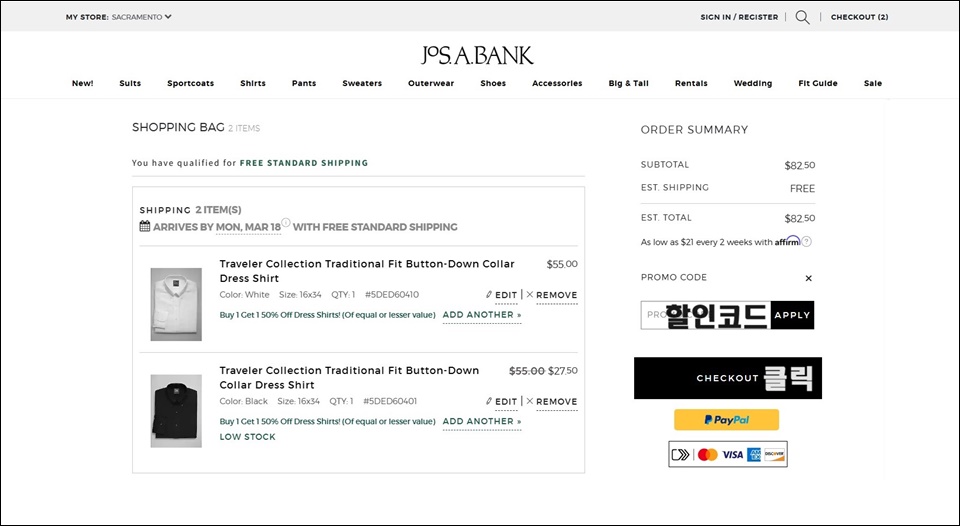Image resolution: width=960 pixels, height=526 pixels.
Task: Click the Est. Total $82.50 amount
Action: [800, 218]
